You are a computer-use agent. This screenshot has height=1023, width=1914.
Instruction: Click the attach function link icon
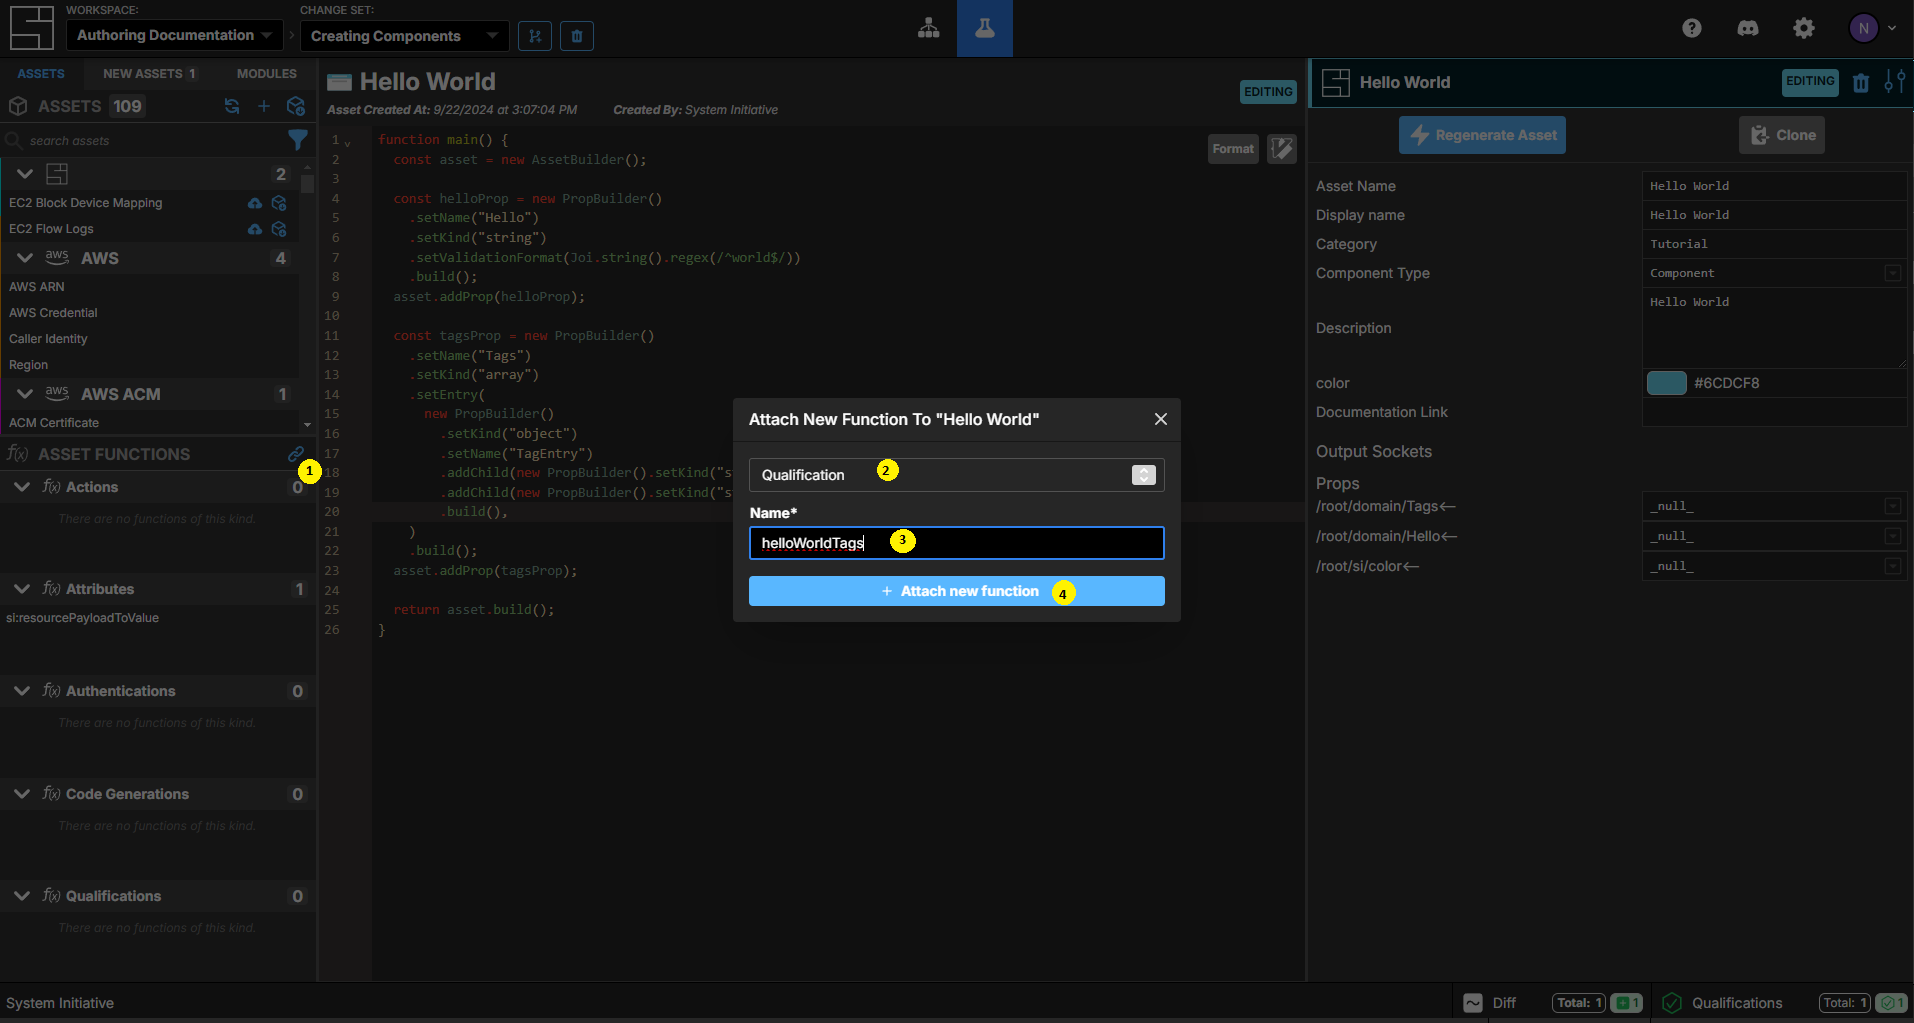point(296,454)
